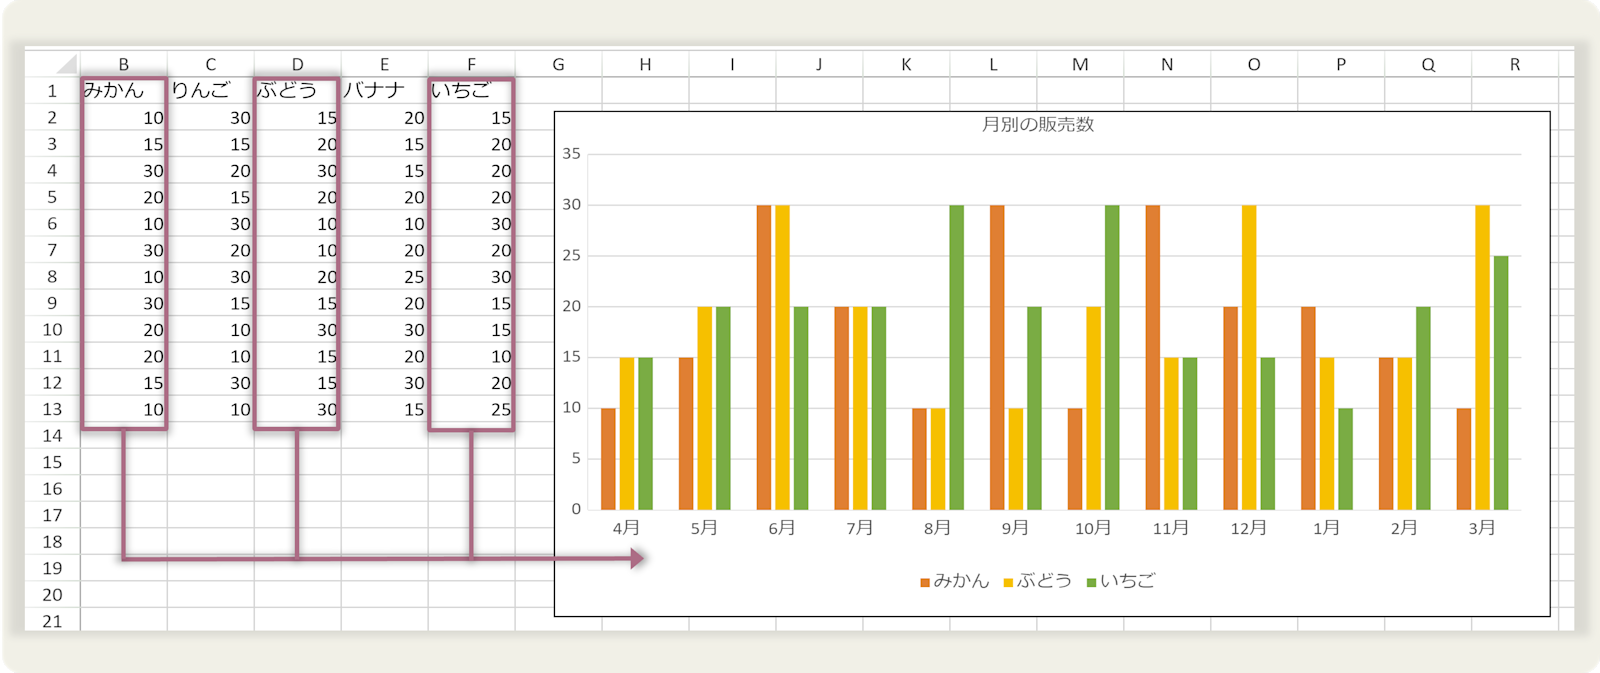Click the column G header
This screenshot has width=1600, height=673.
558,64
